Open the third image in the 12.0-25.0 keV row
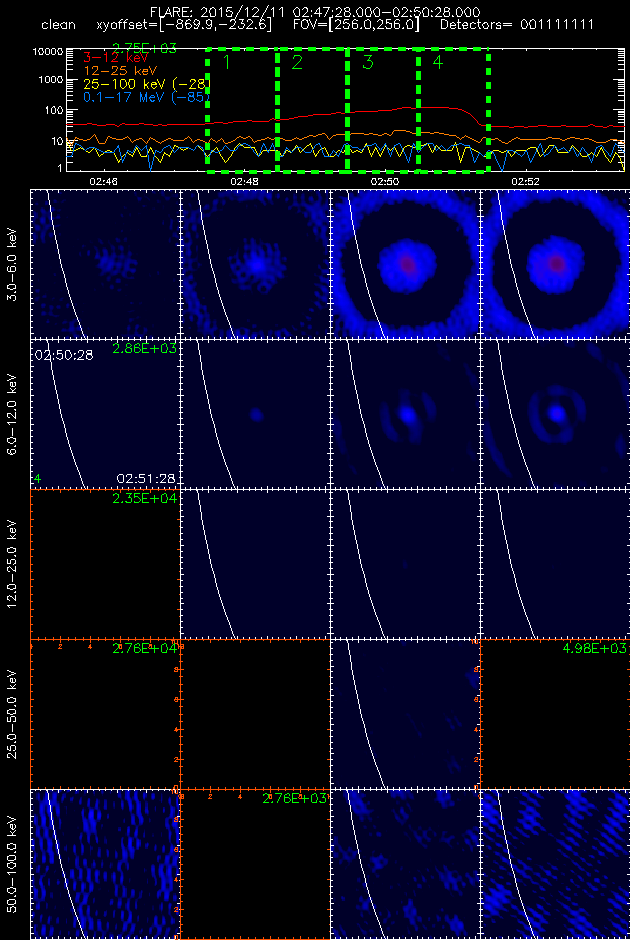Image resolution: width=630 pixels, height=940 pixels. [405, 564]
